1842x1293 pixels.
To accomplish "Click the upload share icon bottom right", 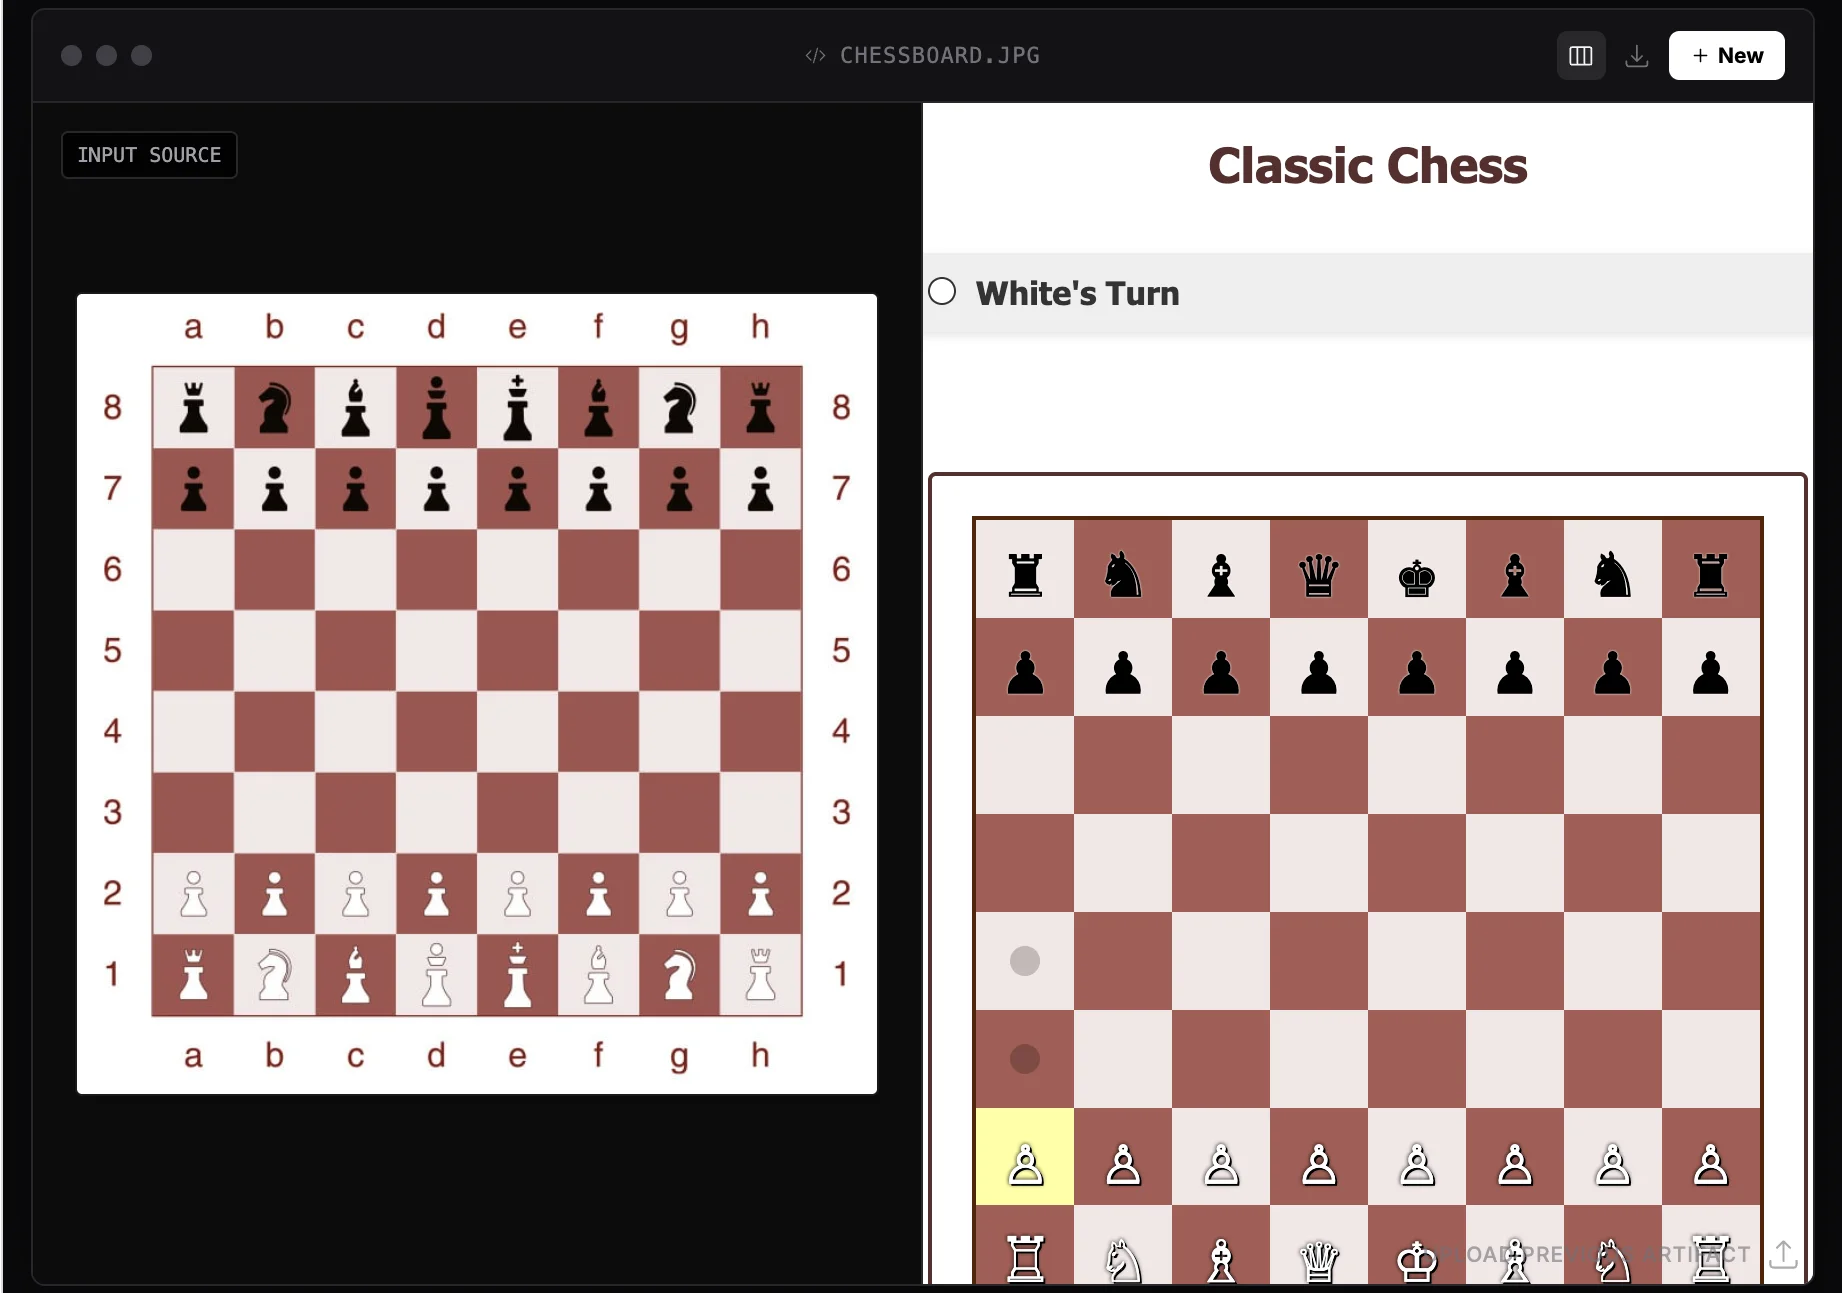I will (x=1783, y=1254).
